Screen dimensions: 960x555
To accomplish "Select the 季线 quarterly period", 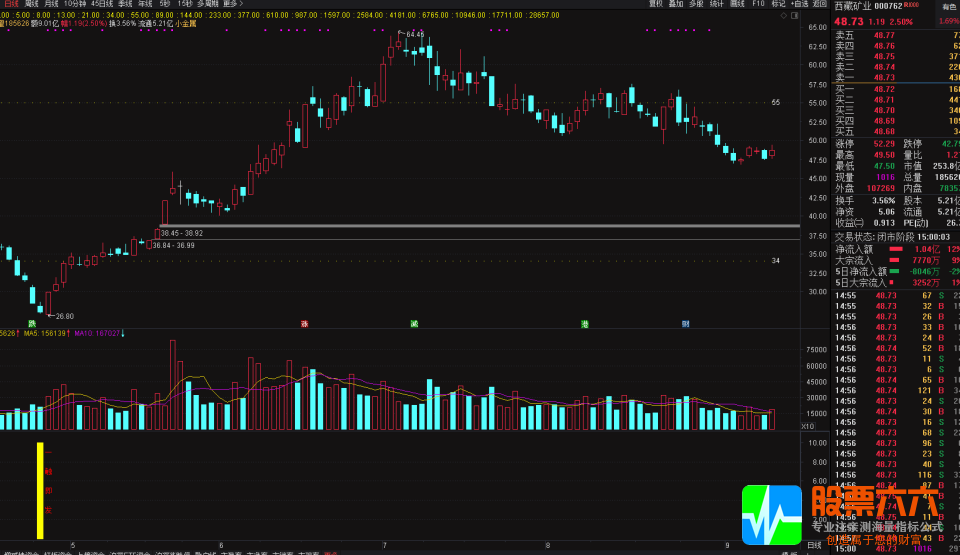I will coord(125,4).
